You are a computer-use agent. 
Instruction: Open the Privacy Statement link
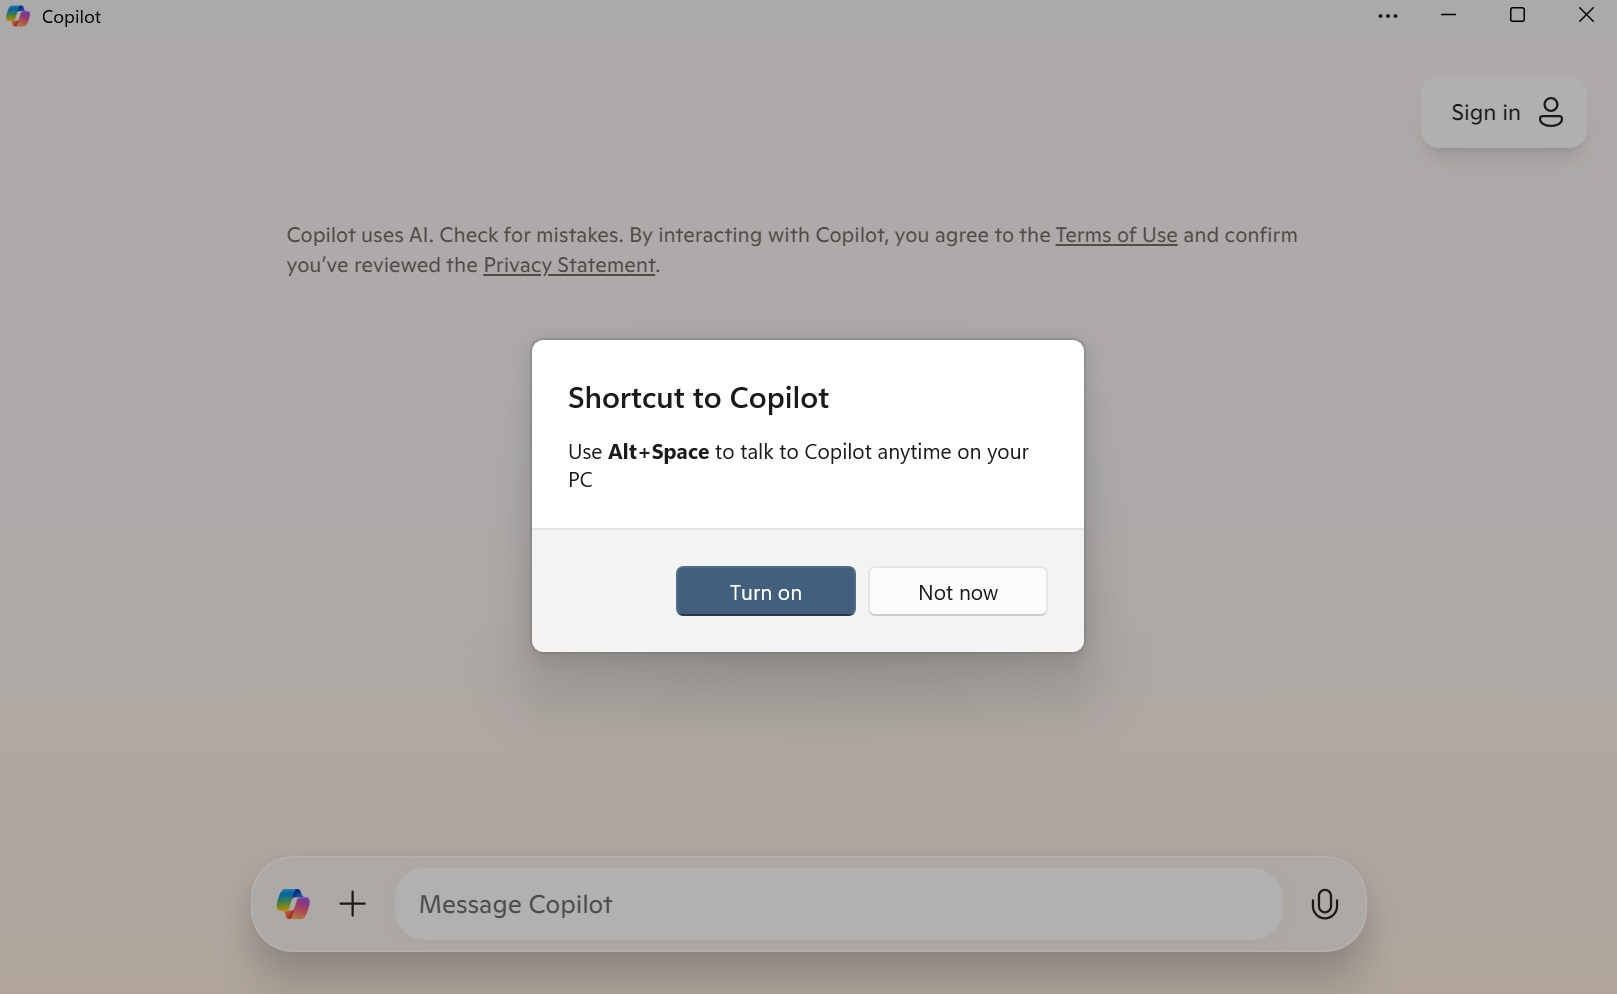pyautogui.click(x=569, y=265)
